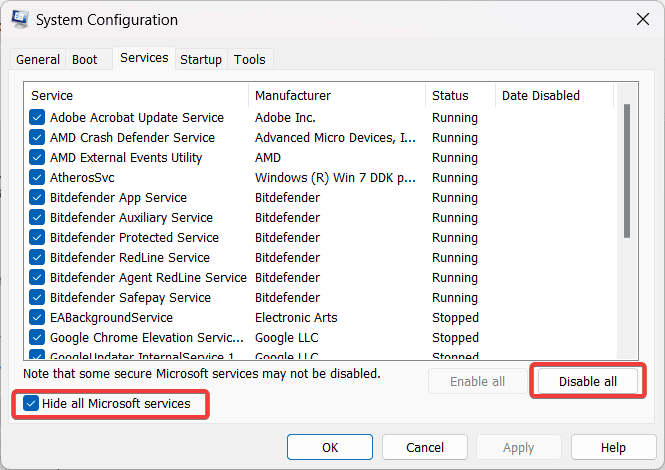Select 'Bitdefender Safepay Service' row text

point(130,297)
